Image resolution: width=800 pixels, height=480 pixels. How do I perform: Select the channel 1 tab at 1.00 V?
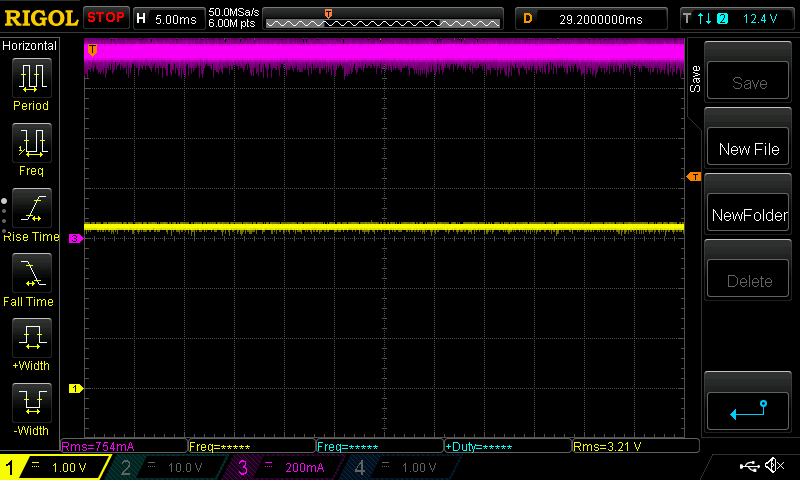coord(55,467)
